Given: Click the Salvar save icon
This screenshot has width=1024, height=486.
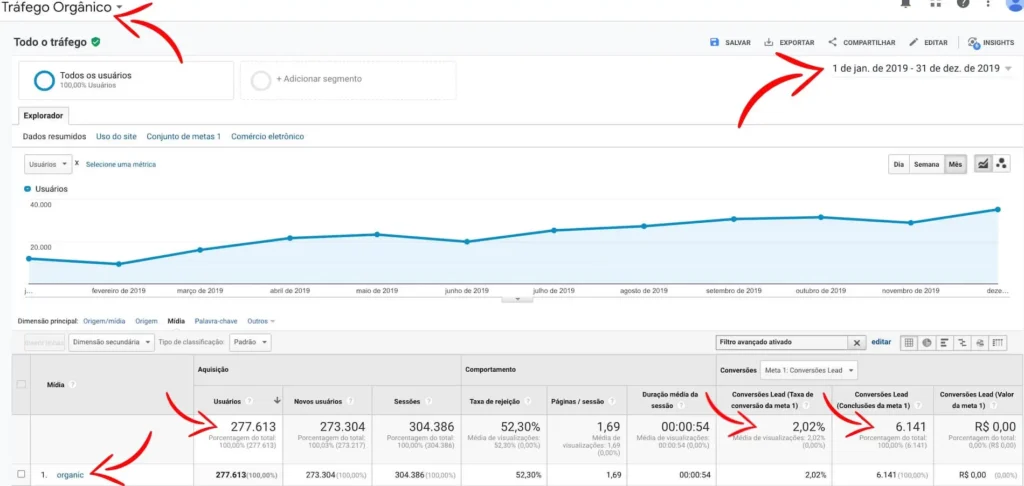Looking at the screenshot, I should (x=714, y=42).
